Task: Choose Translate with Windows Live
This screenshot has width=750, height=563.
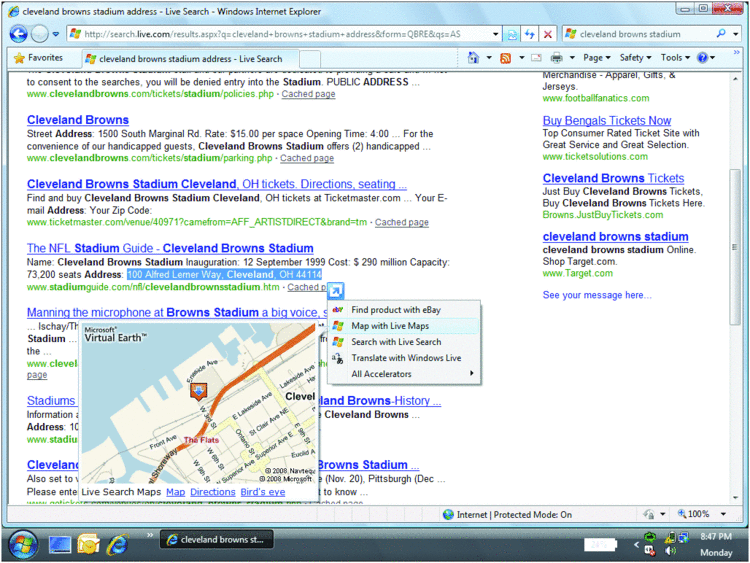Action: tap(404, 358)
